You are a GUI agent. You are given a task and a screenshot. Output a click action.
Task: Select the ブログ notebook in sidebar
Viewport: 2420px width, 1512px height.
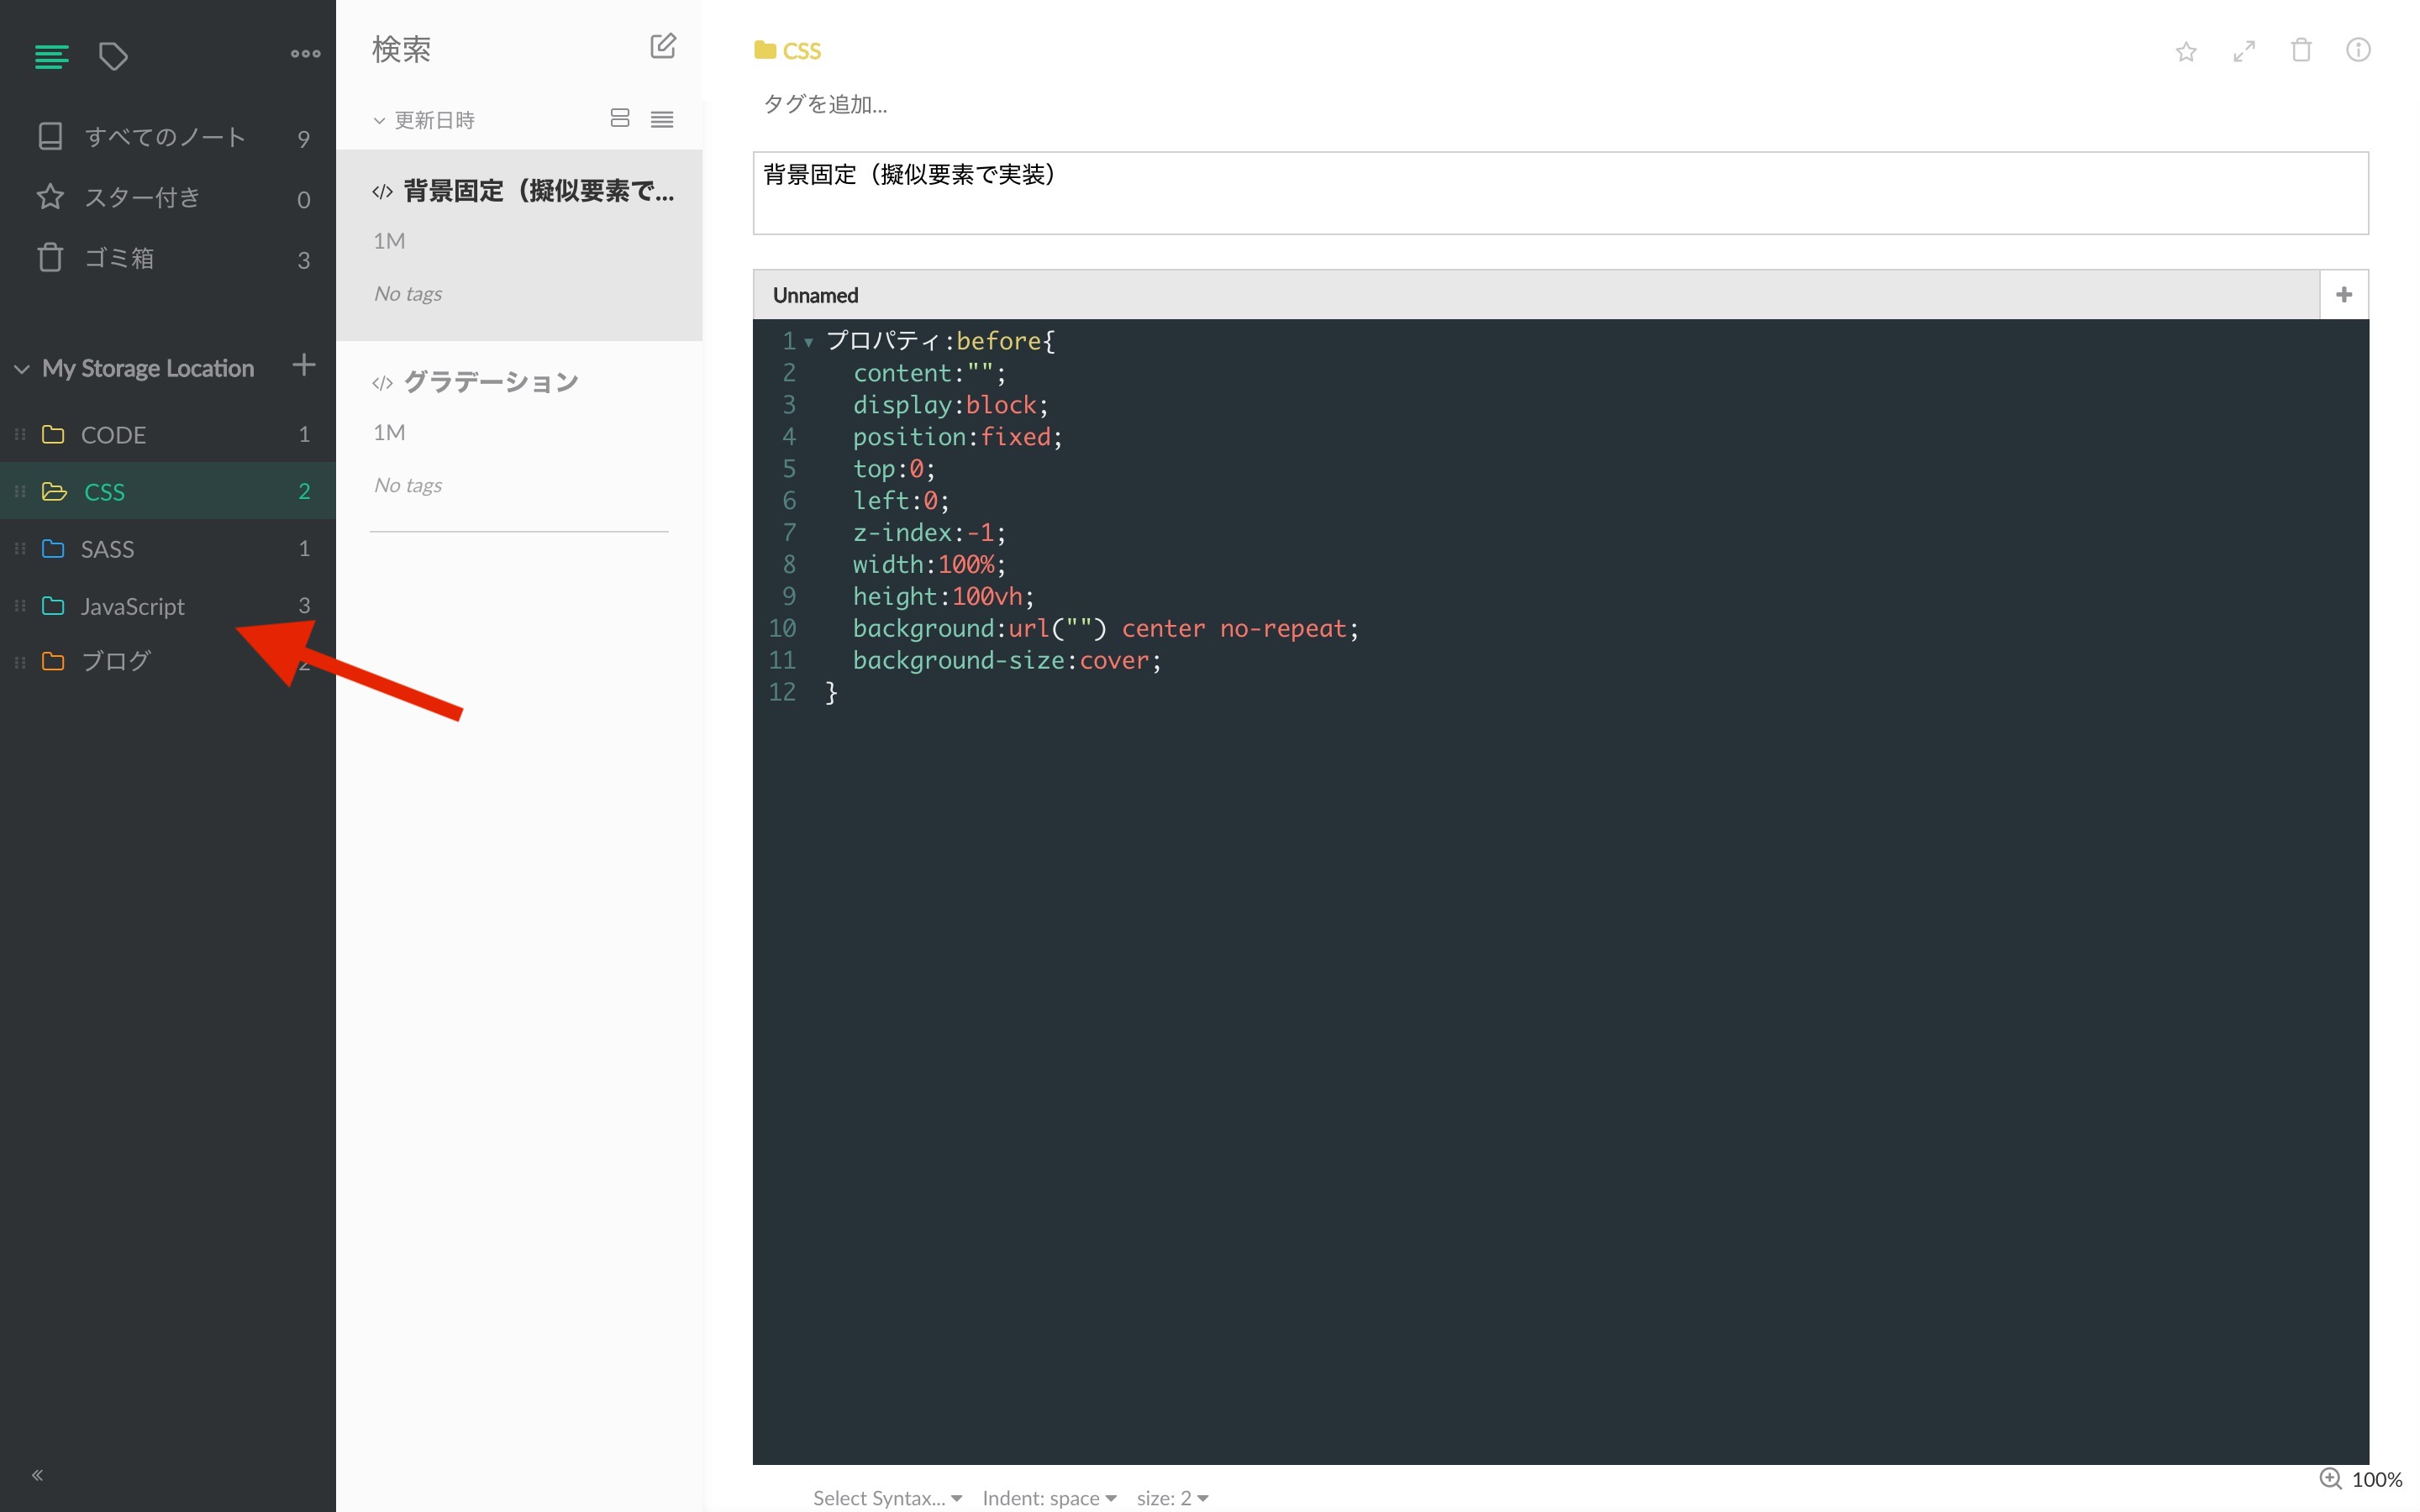(115, 659)
